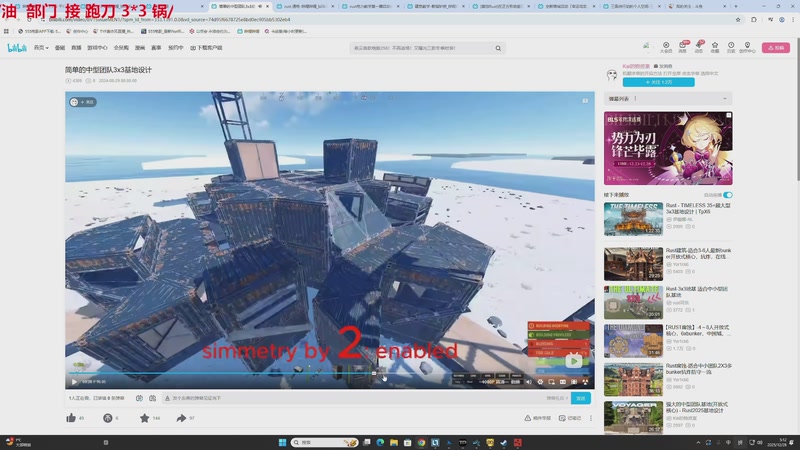The width and height of the screenshot is (800, 450).
Task: Open Windows Start menu
Action: [282, 442]
